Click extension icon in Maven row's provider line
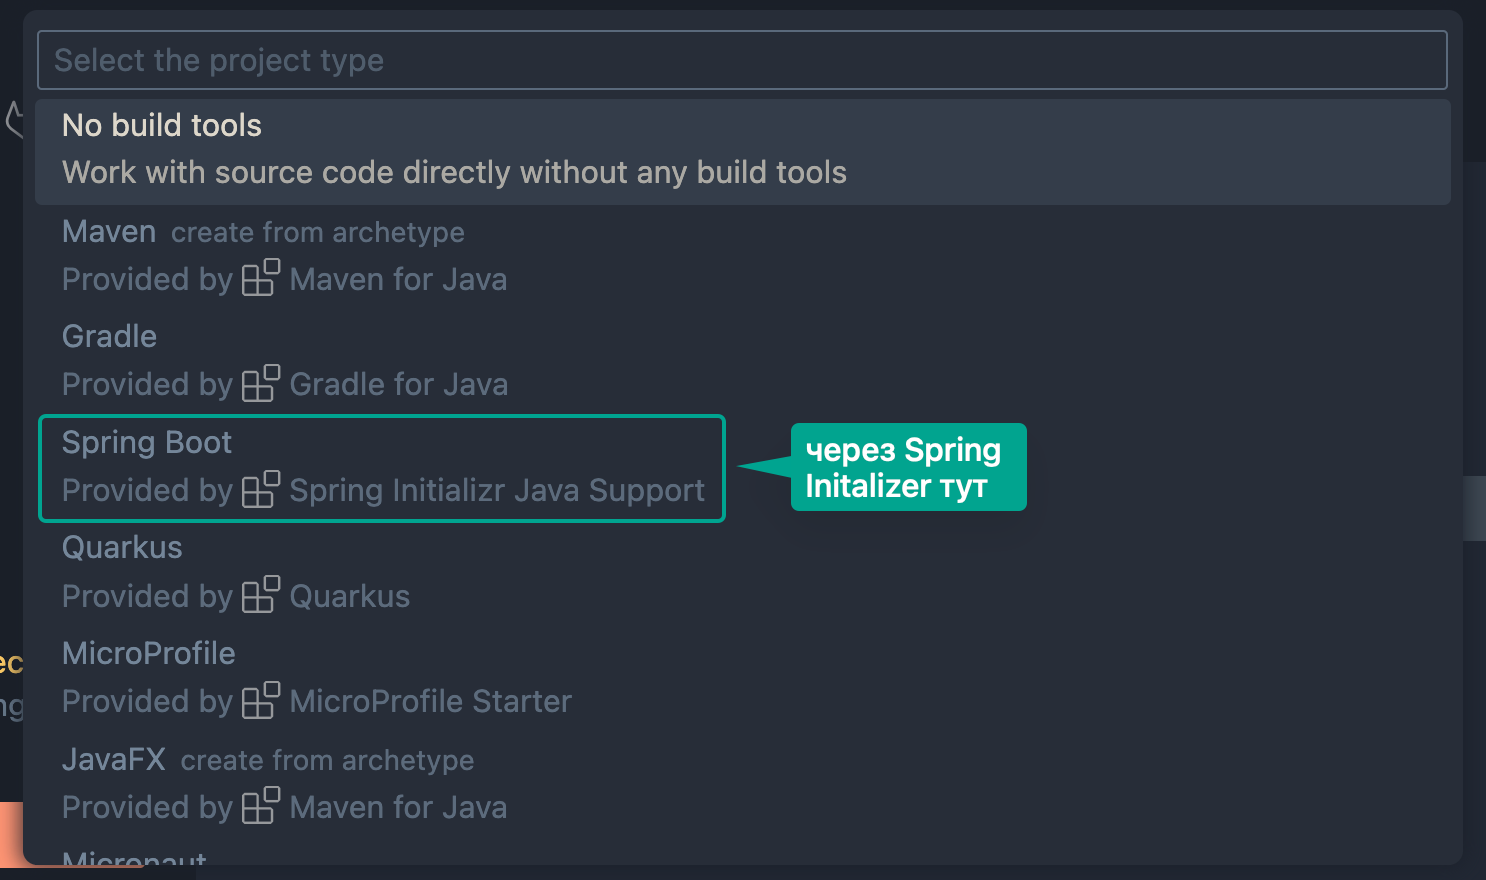 261,278
